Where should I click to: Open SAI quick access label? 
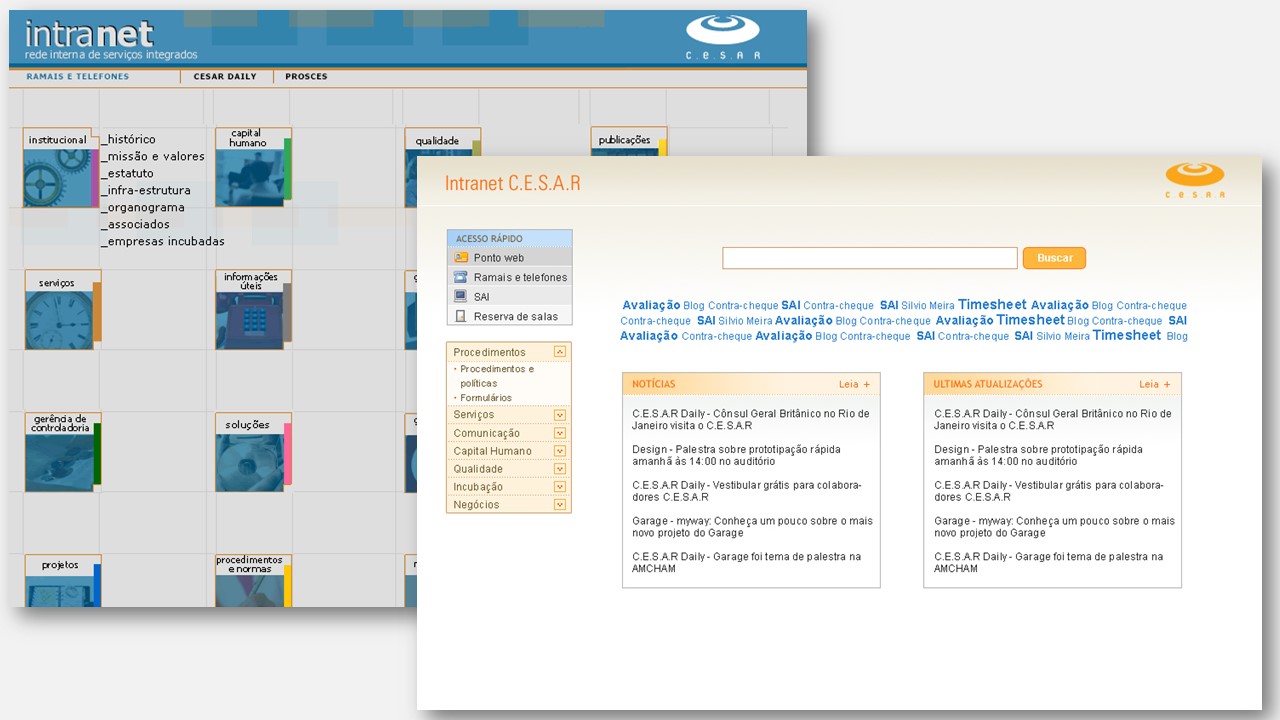click(482, 297)
